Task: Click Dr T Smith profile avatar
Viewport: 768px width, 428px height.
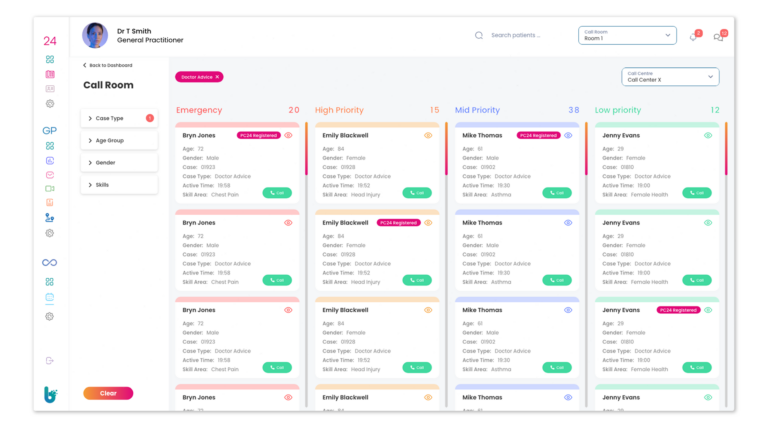Action: pos(95,35)
